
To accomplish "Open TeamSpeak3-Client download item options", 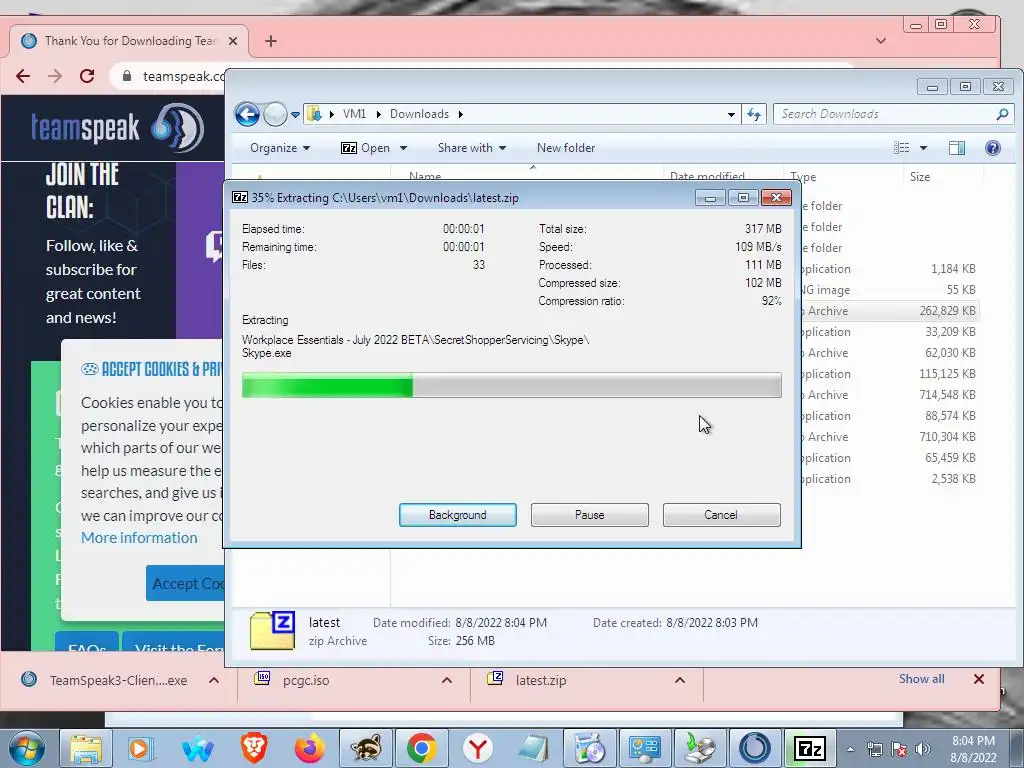I will [x=214, y=680].
